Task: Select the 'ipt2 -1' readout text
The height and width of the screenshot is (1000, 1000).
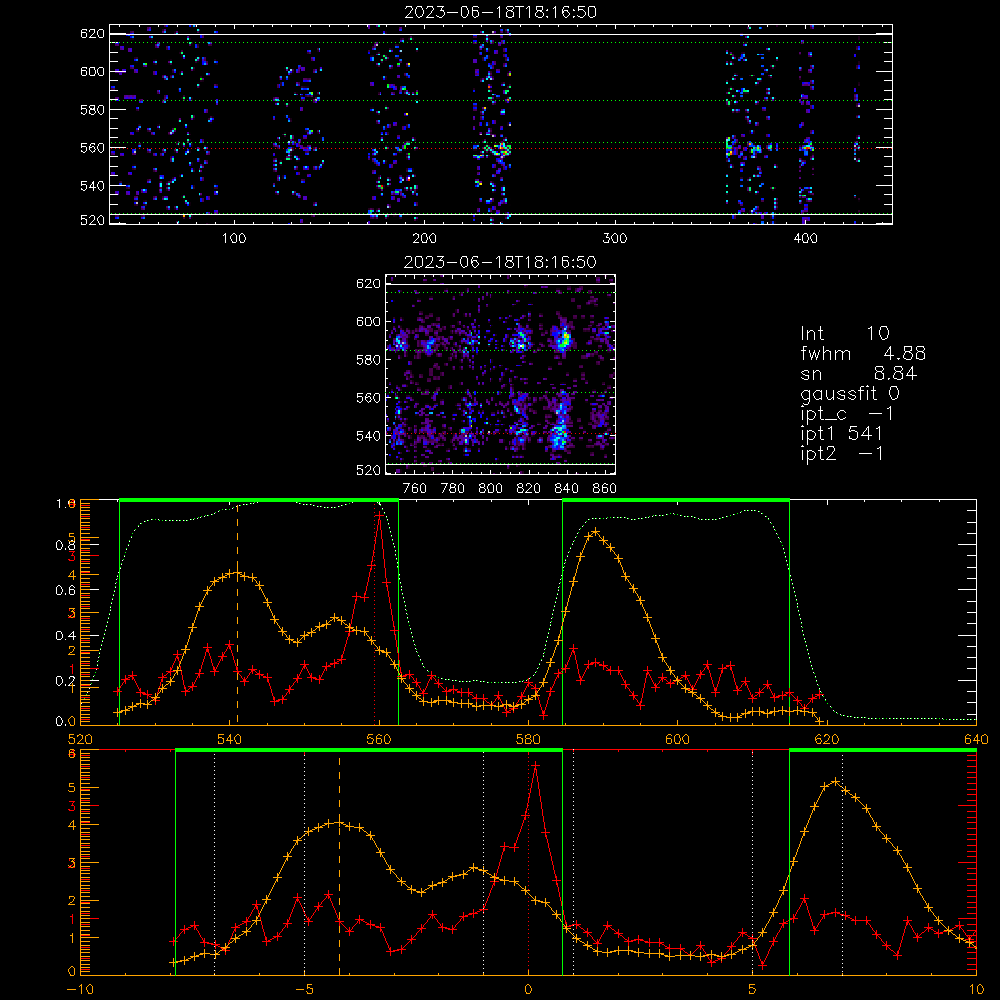Action: click(x=841, y=453)
